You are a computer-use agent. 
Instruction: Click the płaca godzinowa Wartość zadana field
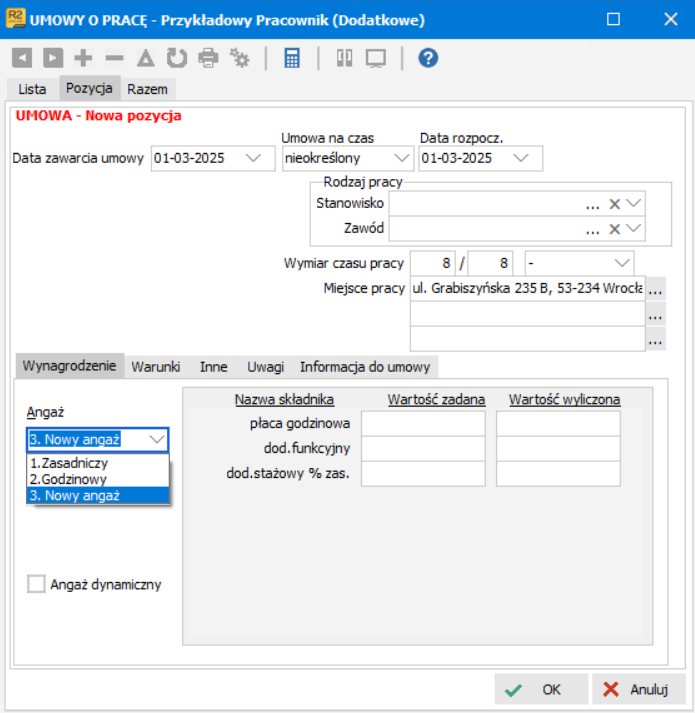tap(423, 423)
